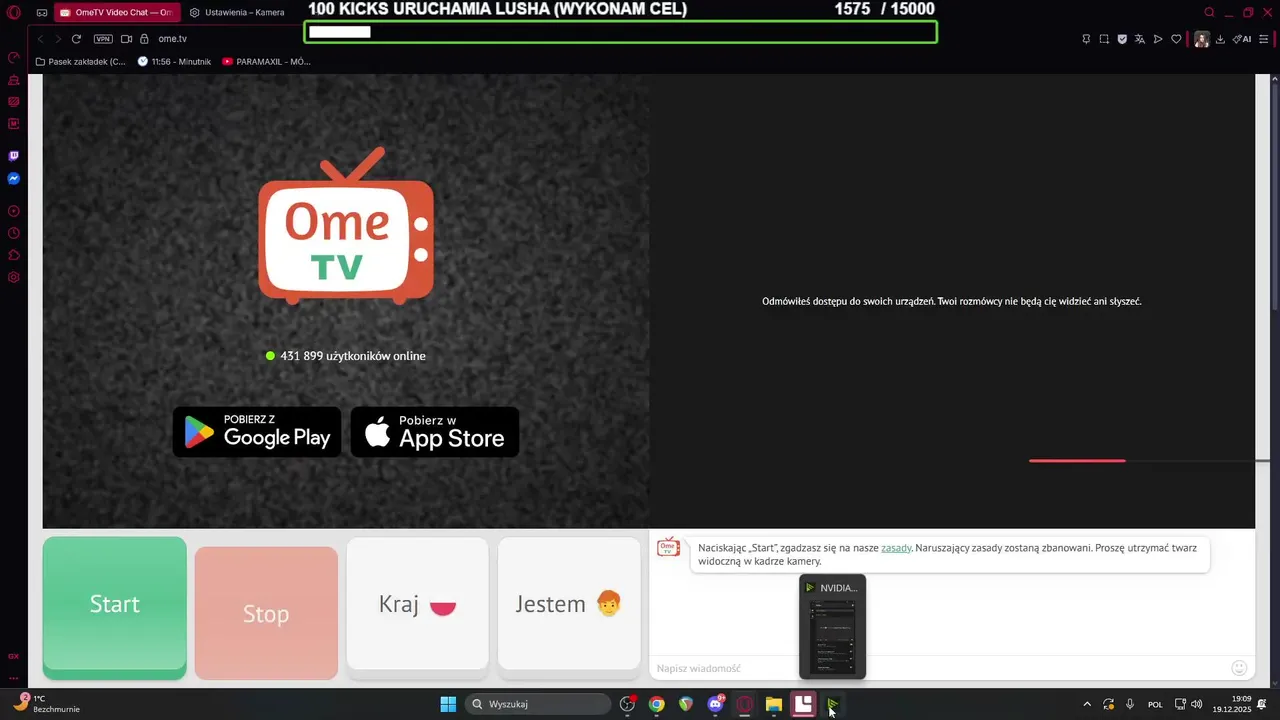Open History clock icon in sidebar
Screen dimensions: 1280x720
click(x=14, y=233)
